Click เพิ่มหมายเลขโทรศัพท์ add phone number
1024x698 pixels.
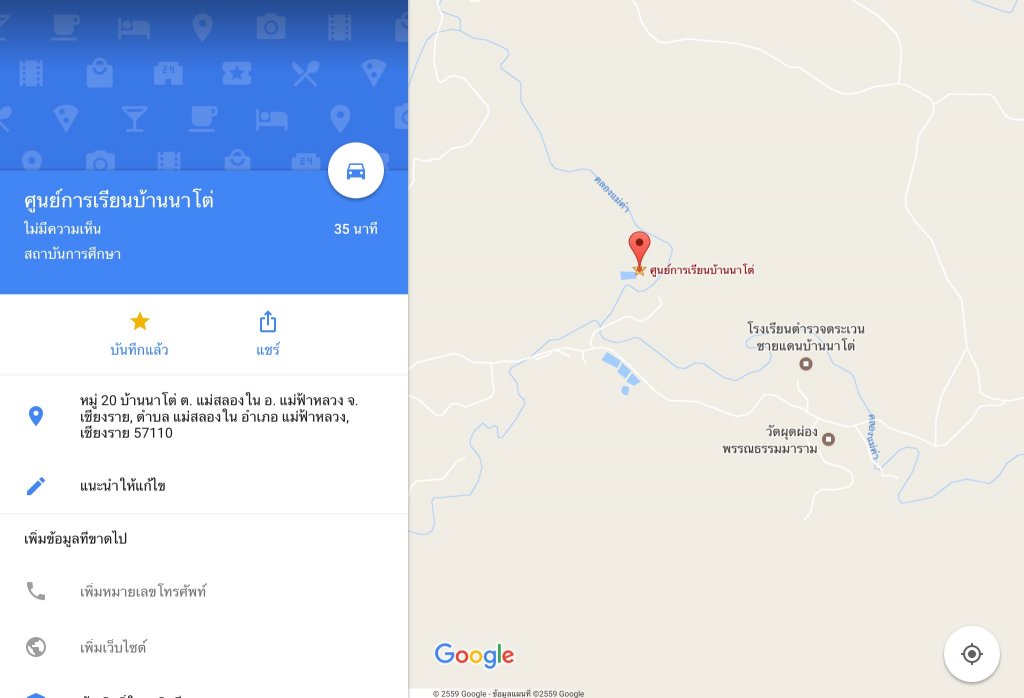143,592
